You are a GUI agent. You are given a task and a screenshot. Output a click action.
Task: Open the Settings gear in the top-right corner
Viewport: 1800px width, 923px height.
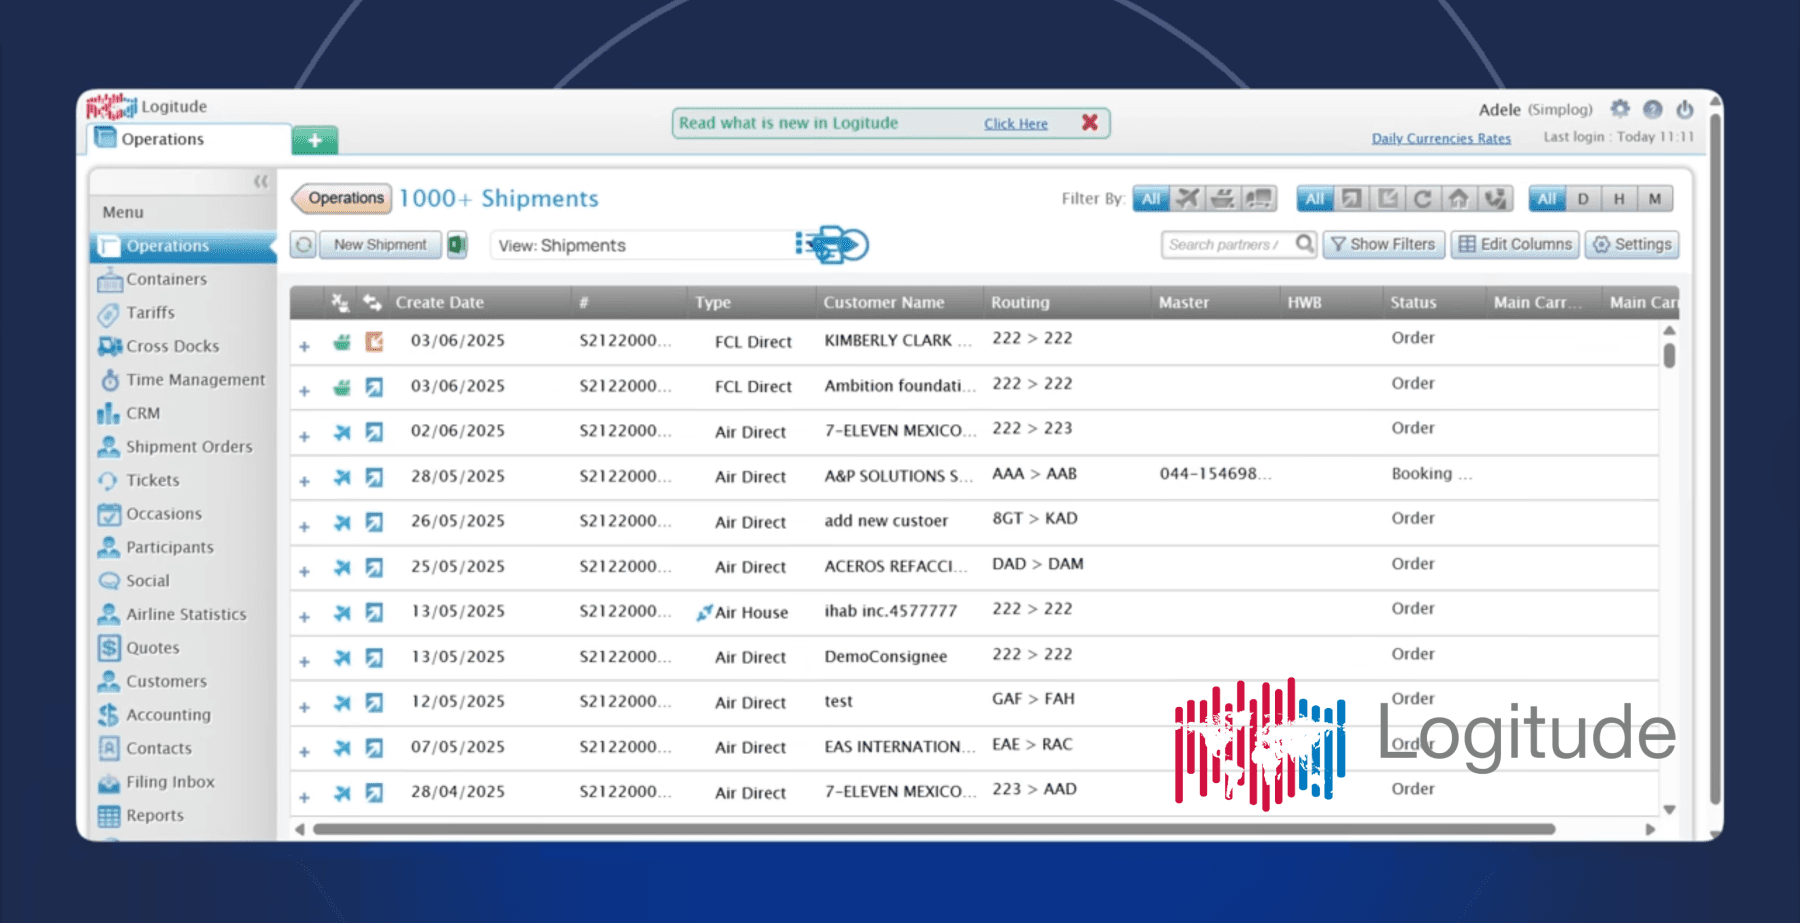tap(1619, 110)
